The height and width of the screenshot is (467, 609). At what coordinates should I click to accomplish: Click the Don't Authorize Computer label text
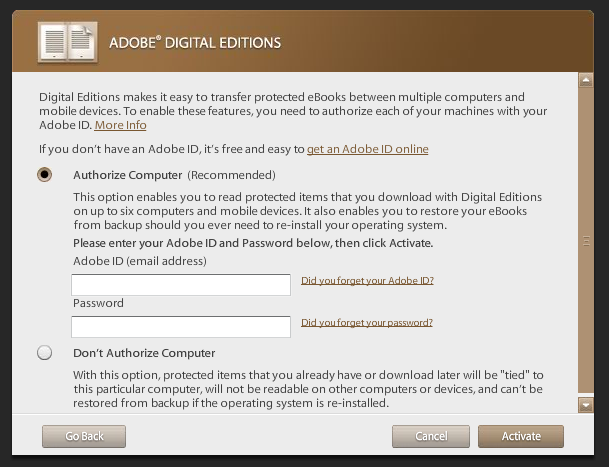144,353
